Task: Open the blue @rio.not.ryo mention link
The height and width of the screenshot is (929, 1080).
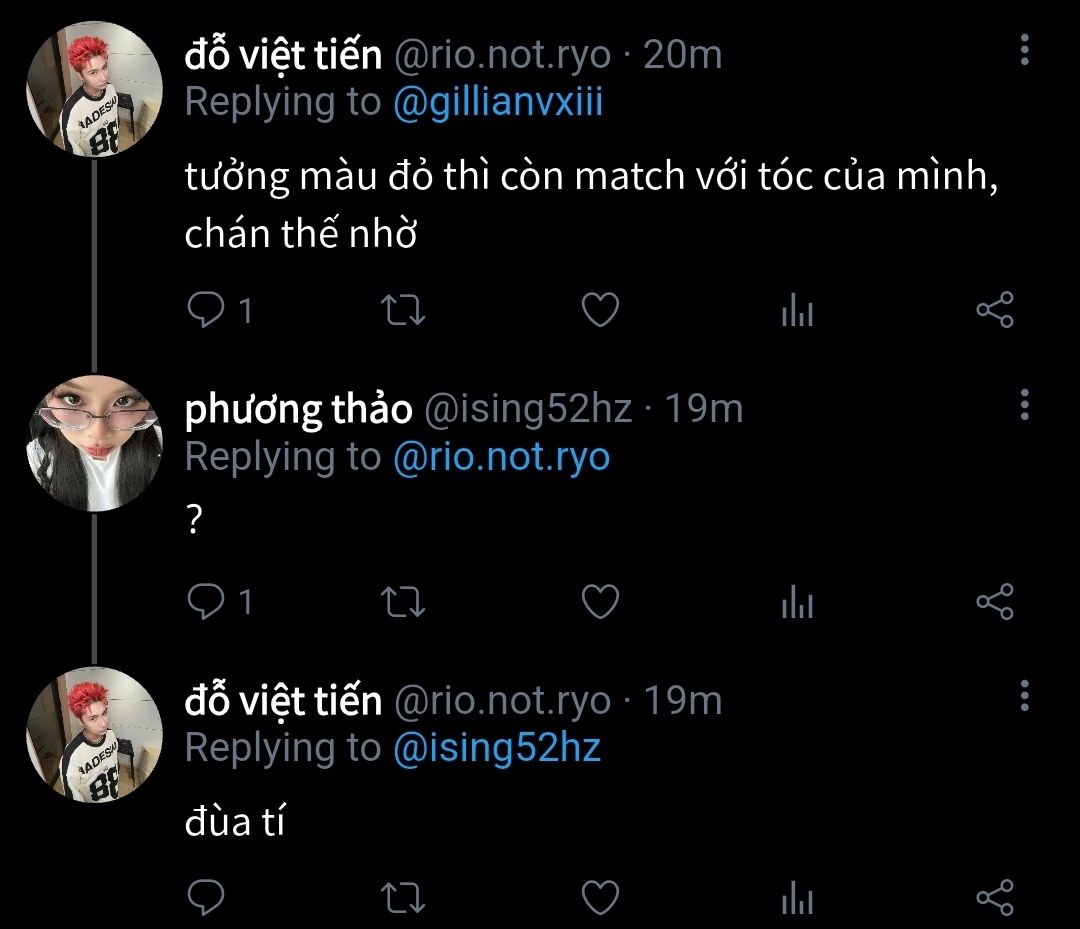Action: (x=501, y=457)
